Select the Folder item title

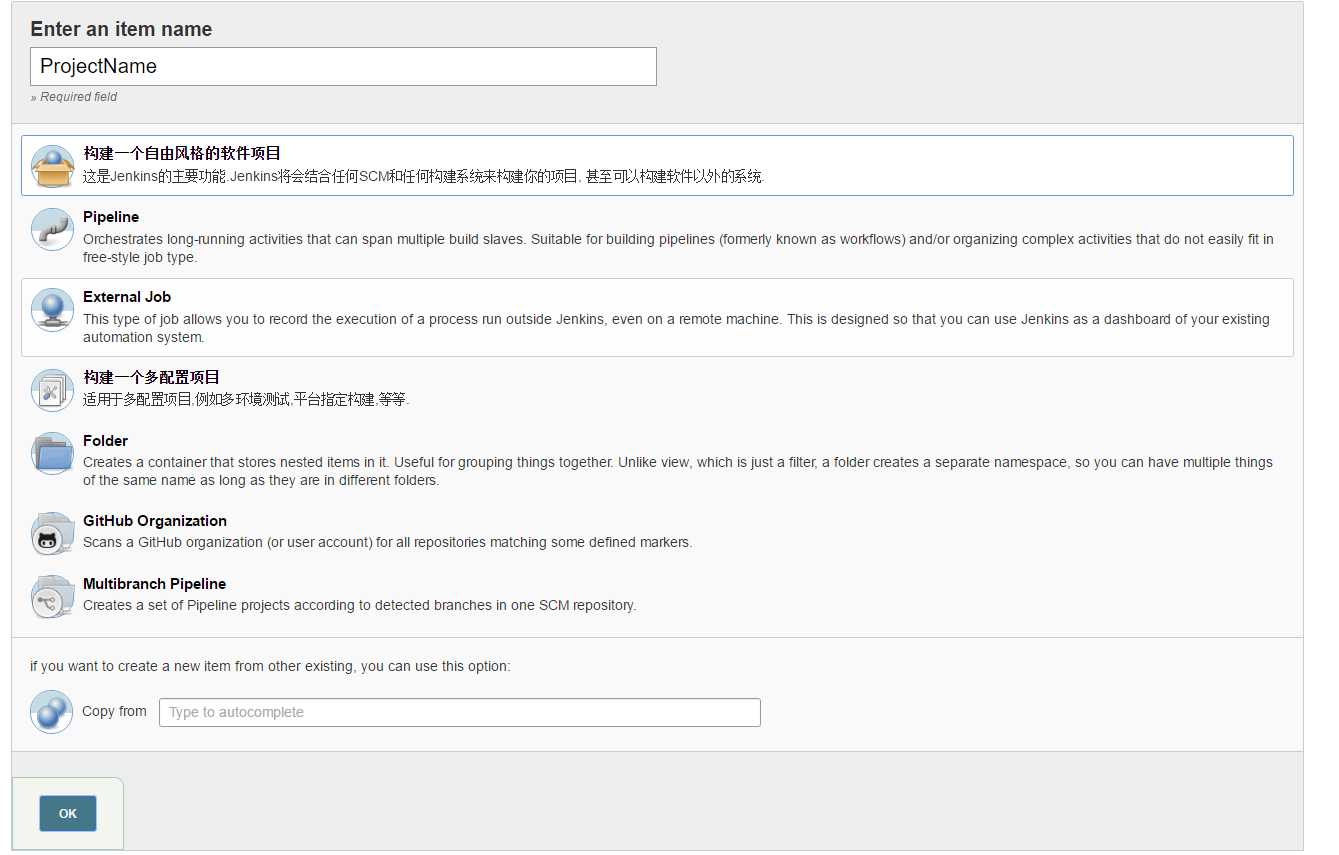pos(106,441)
